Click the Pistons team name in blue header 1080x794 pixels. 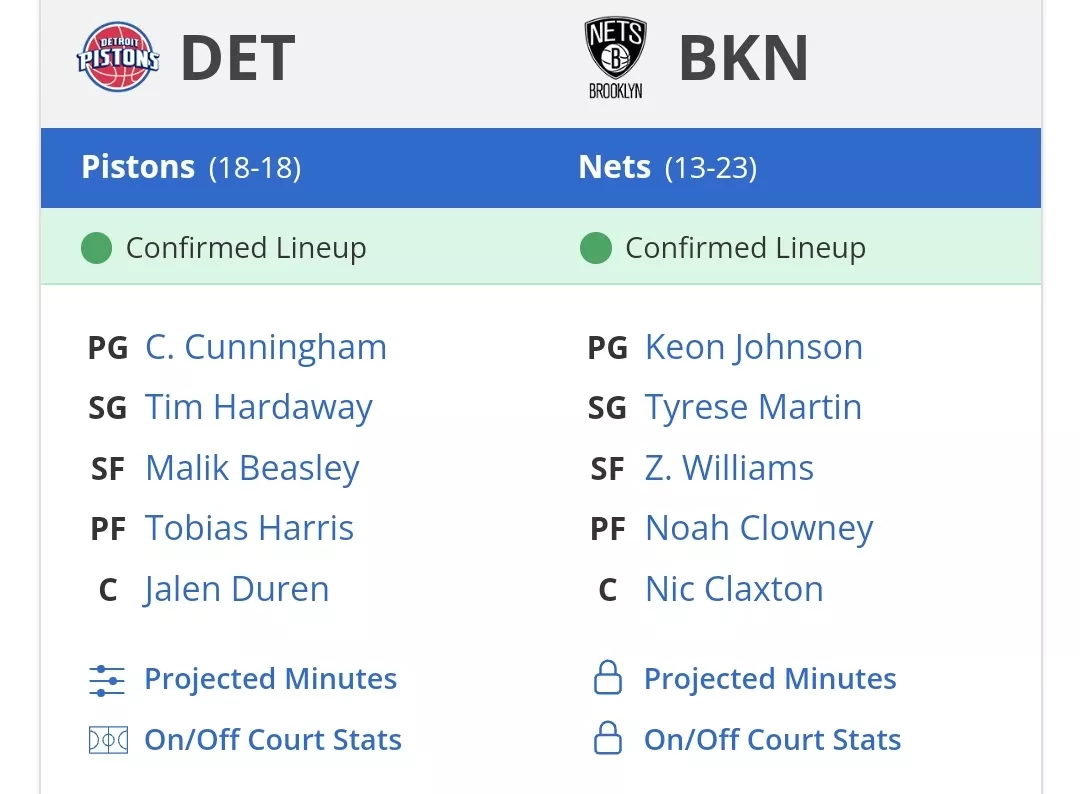click(x=138, y=167)
